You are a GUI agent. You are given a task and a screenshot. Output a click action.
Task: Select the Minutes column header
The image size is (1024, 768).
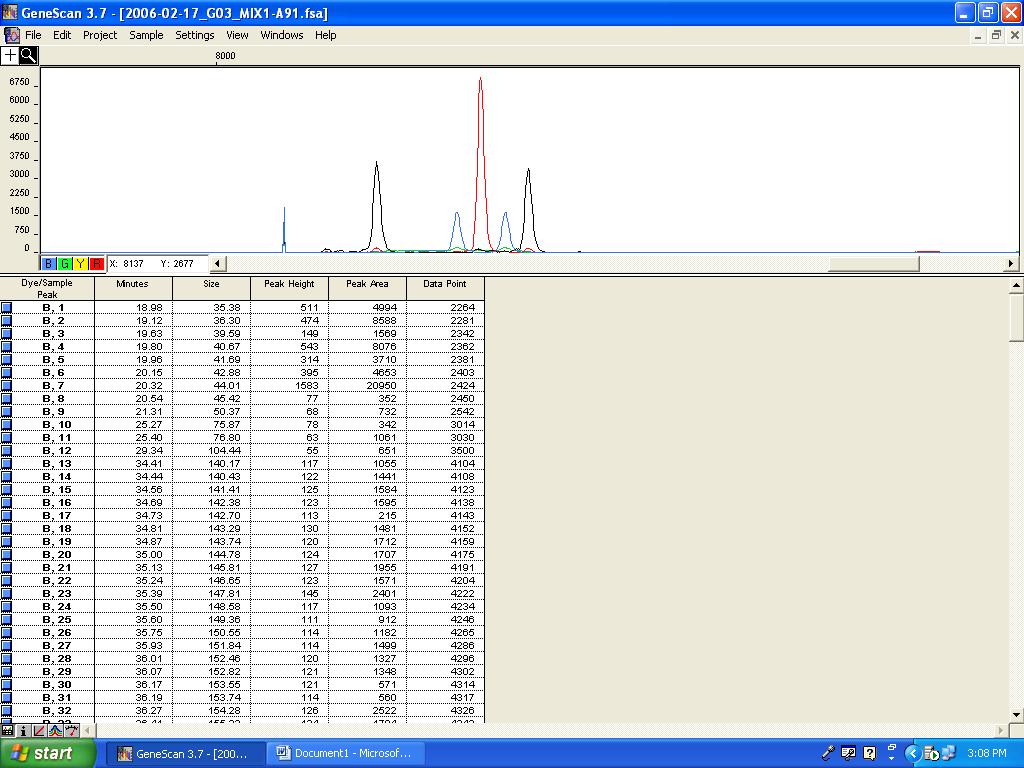[x=133, y=289]
